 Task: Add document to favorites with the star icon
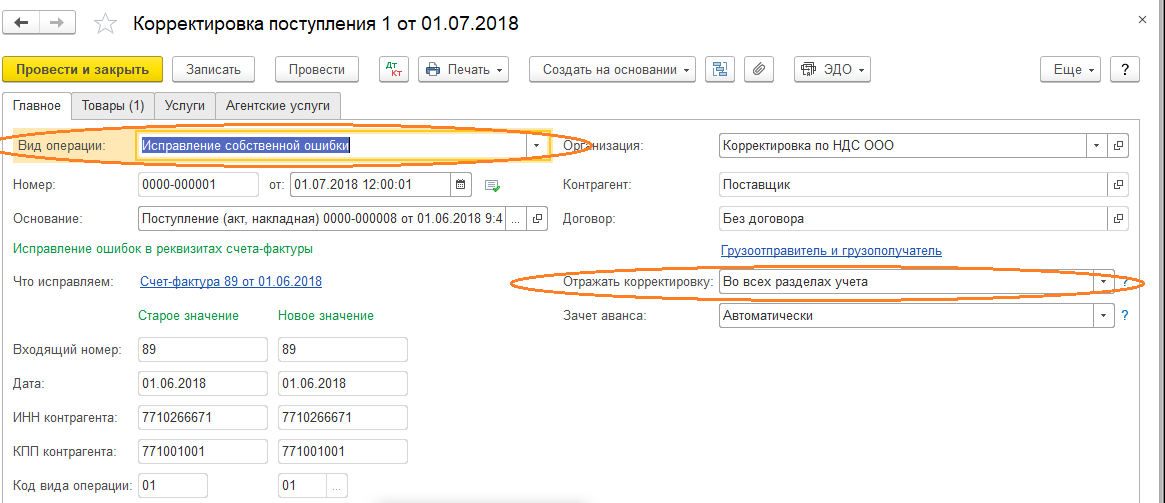click(x=106, y=24)
